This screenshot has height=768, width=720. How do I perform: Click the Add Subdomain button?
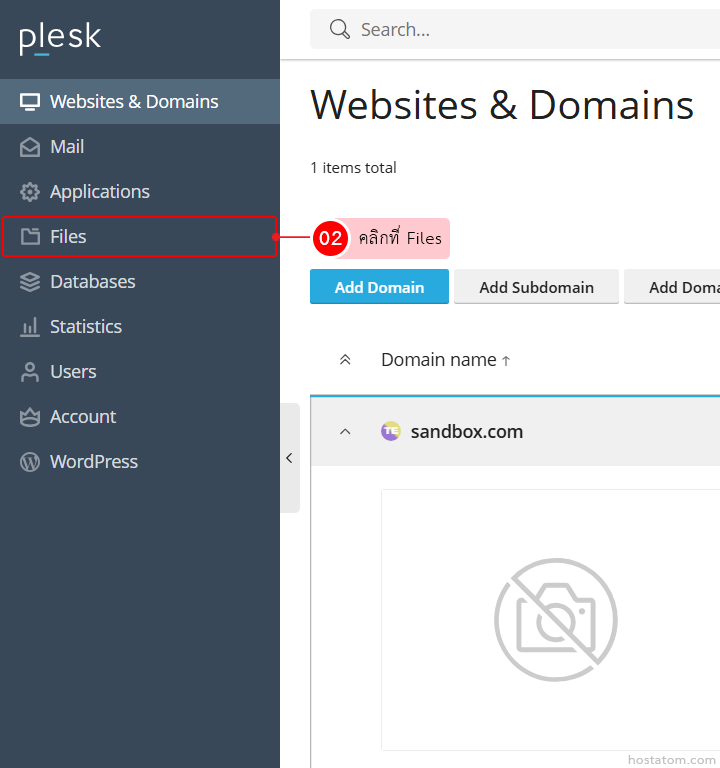tap(536, 287)
